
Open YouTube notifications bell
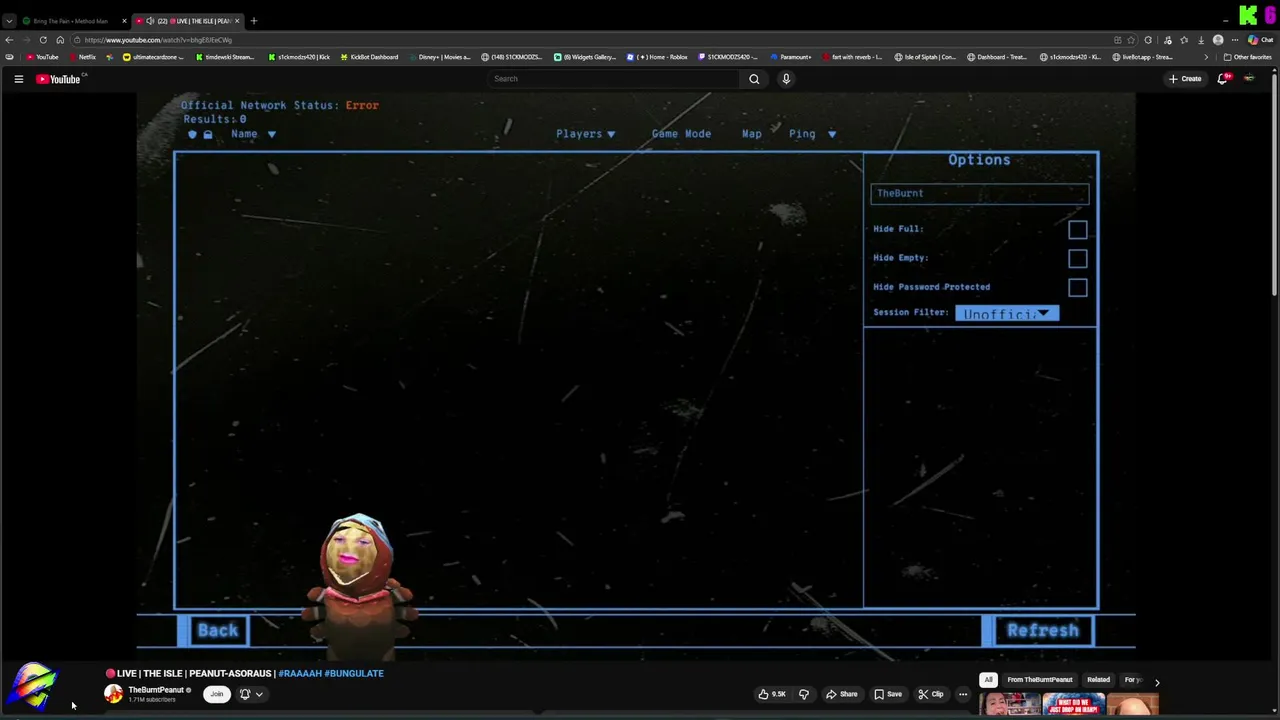click(x=1222, y=79)
